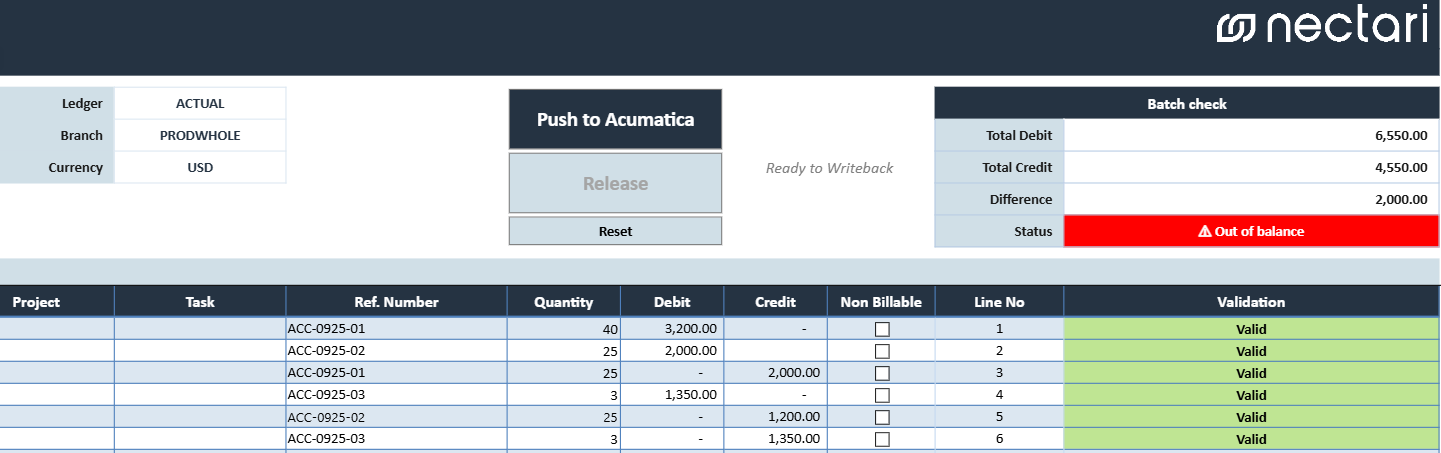Select debit 2,000.00 in line 2
The height and width of the screenshot is (453, 1441).
pos(672,351)
